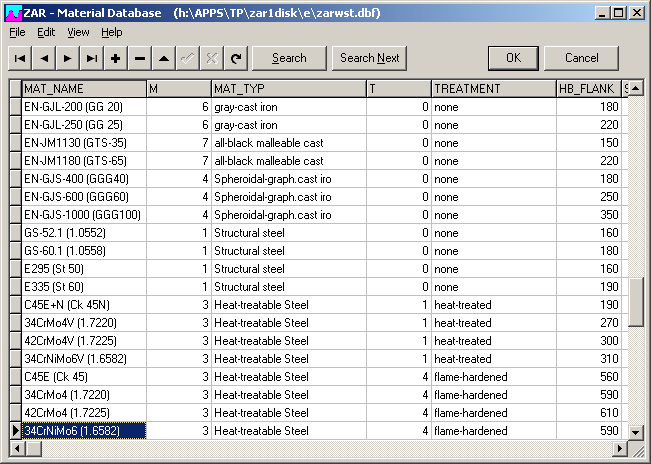This screenshot has height=464, width=651.
Task: Click the MAT_NAME column header
Action: pos(83,89)
